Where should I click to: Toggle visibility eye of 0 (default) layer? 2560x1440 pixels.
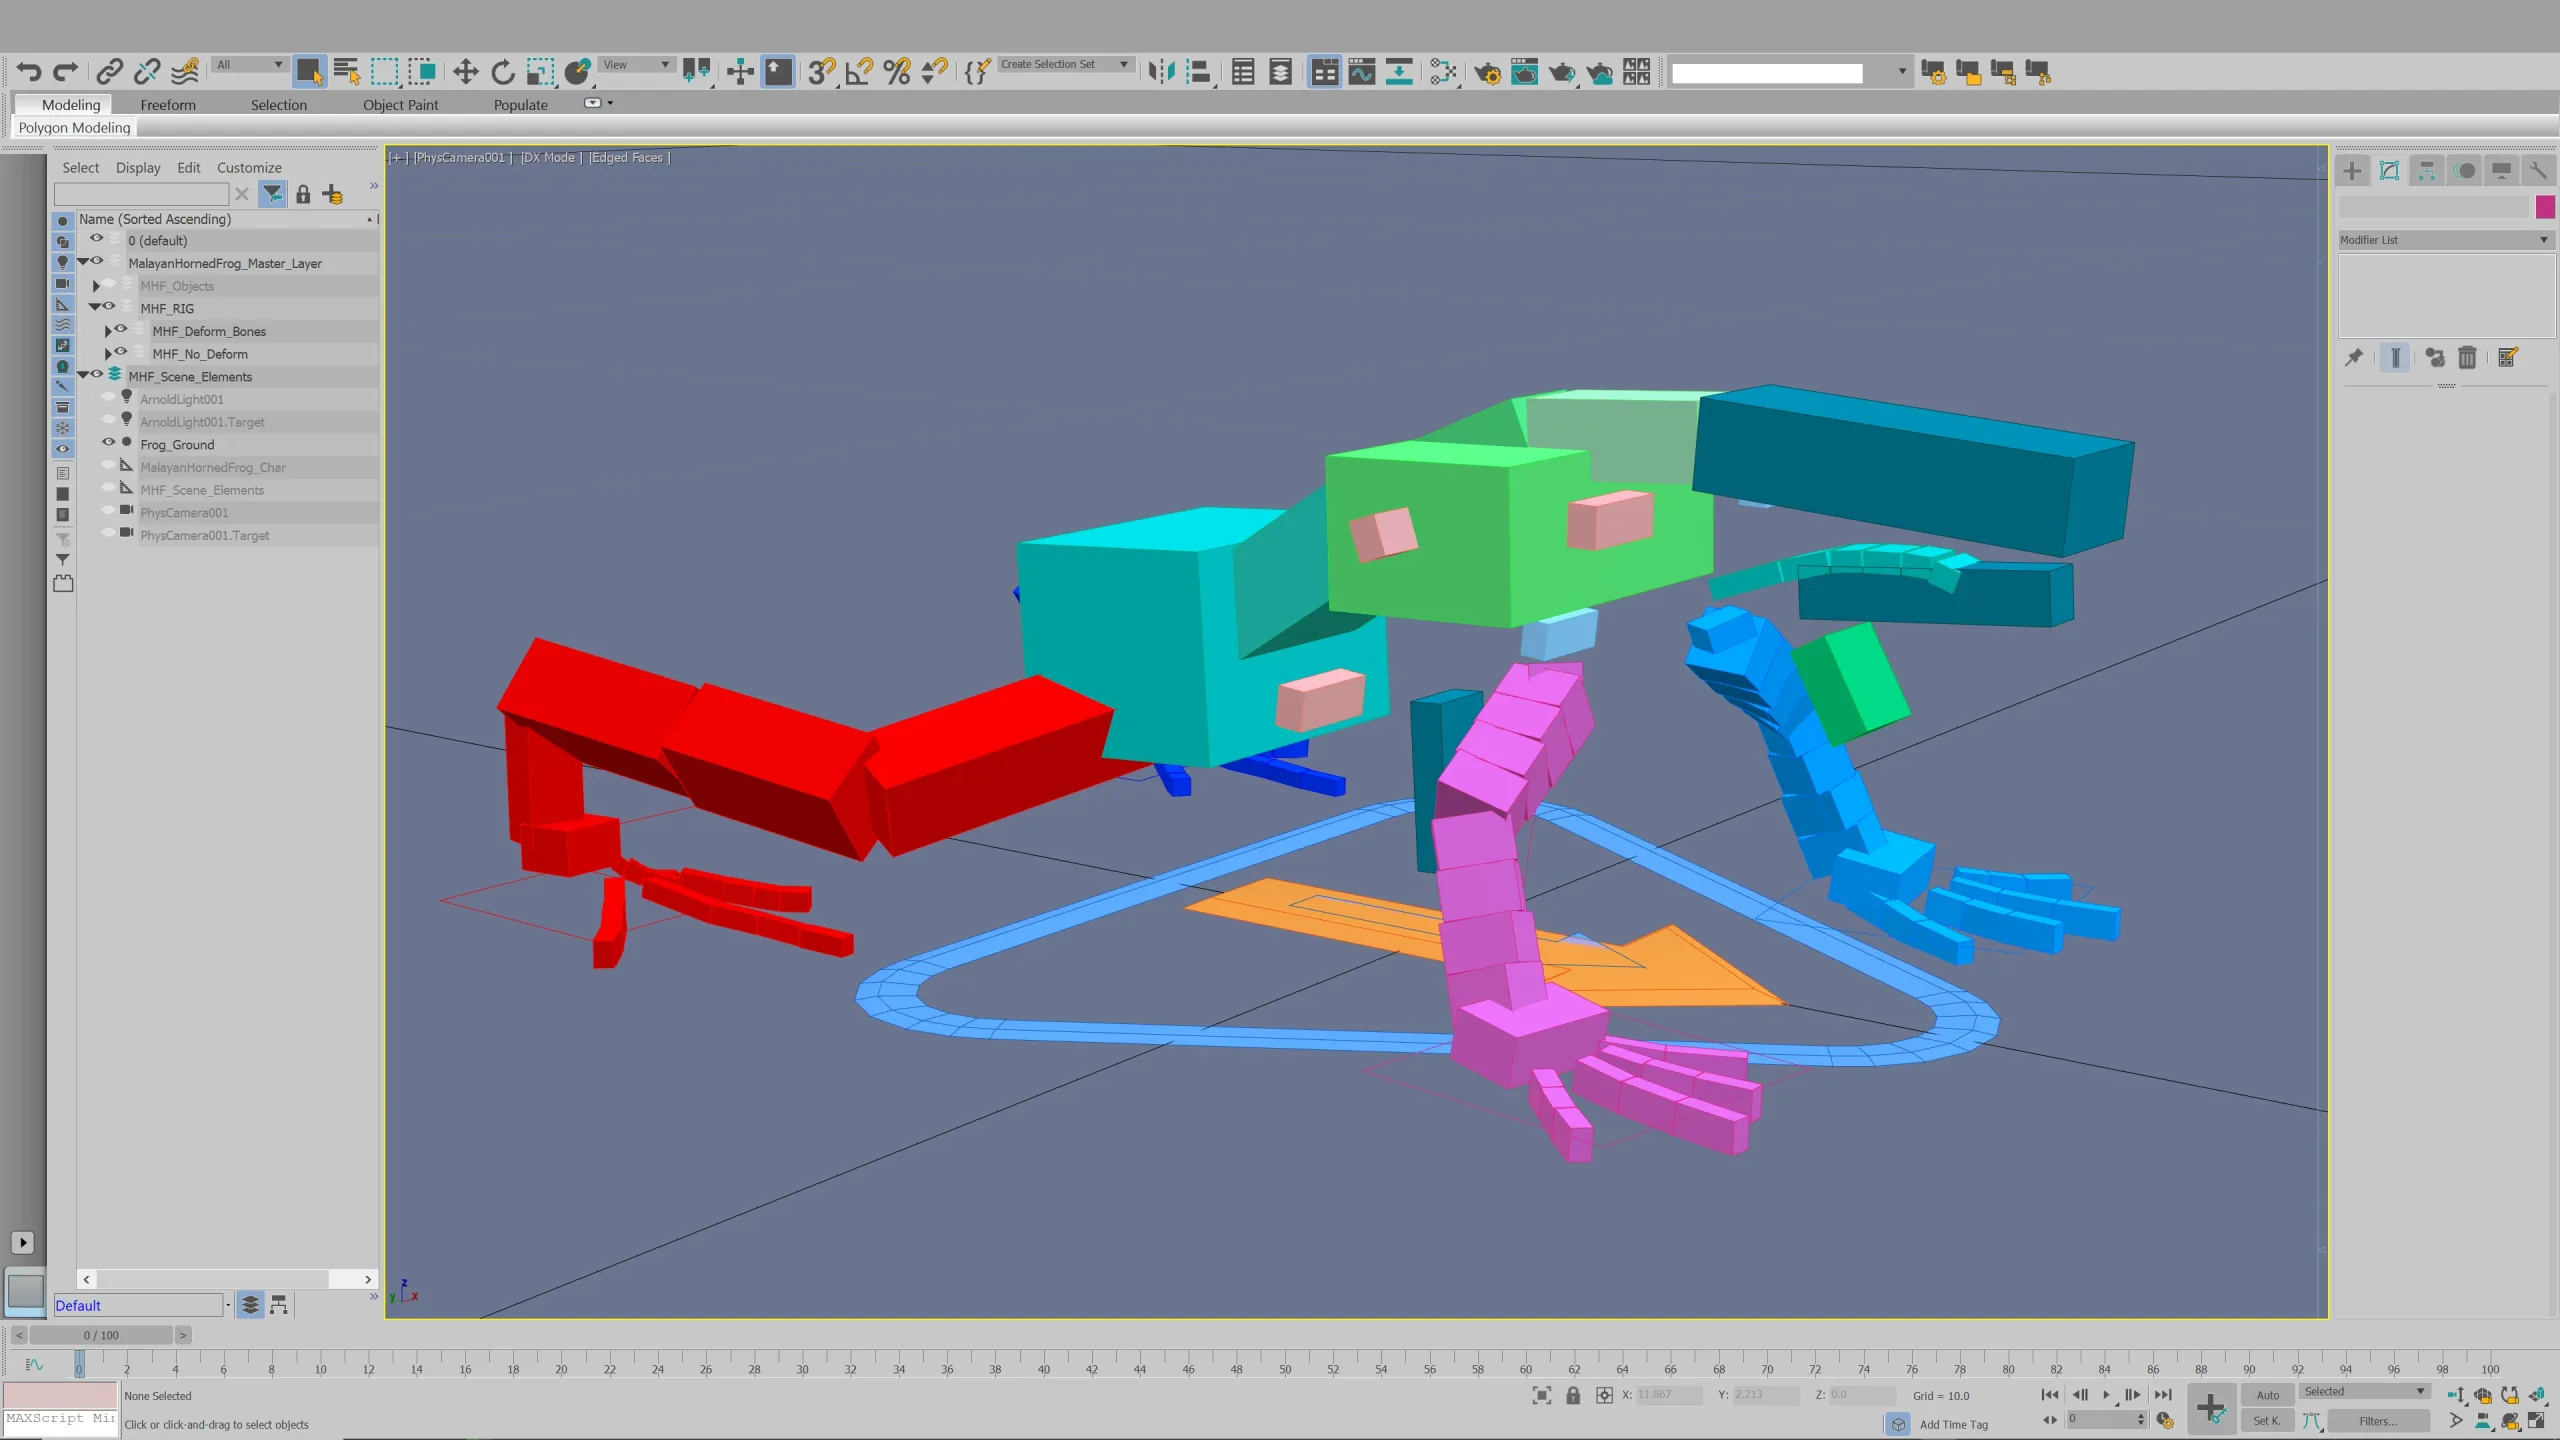(97, 239)
